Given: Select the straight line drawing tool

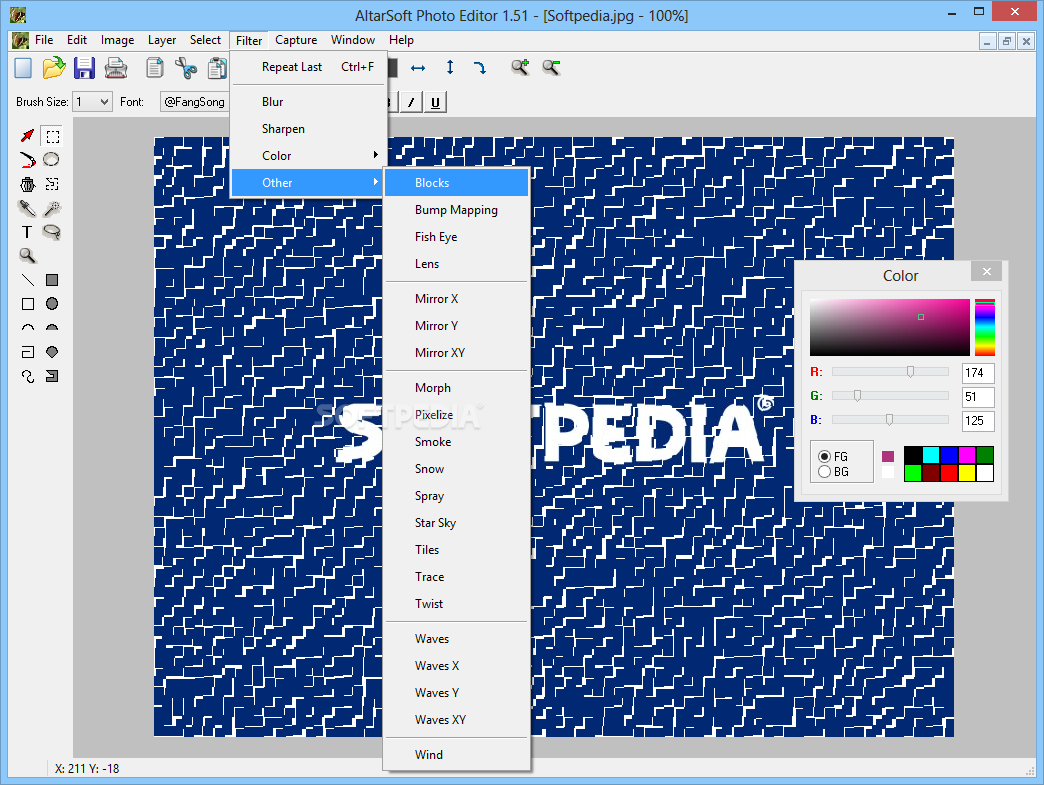Looking at the screenshot, I should pos(27,280).
